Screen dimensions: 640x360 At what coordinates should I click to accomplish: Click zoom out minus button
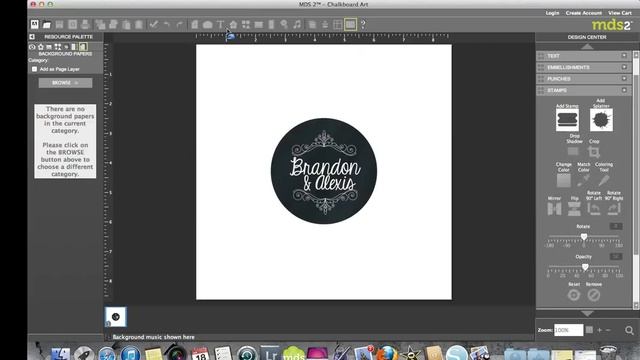tap(608, 330)
